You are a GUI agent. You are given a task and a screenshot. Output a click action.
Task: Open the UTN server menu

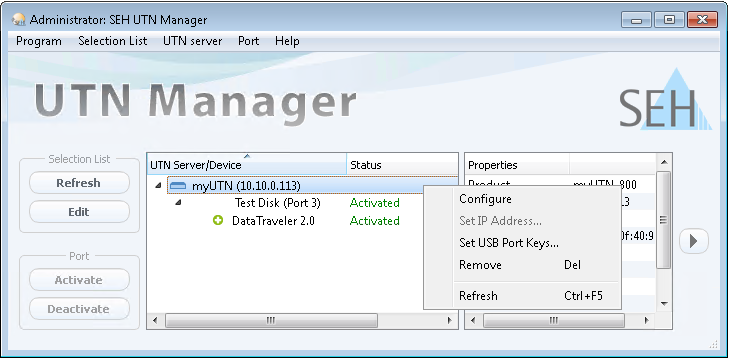click(x=192, y=41)
